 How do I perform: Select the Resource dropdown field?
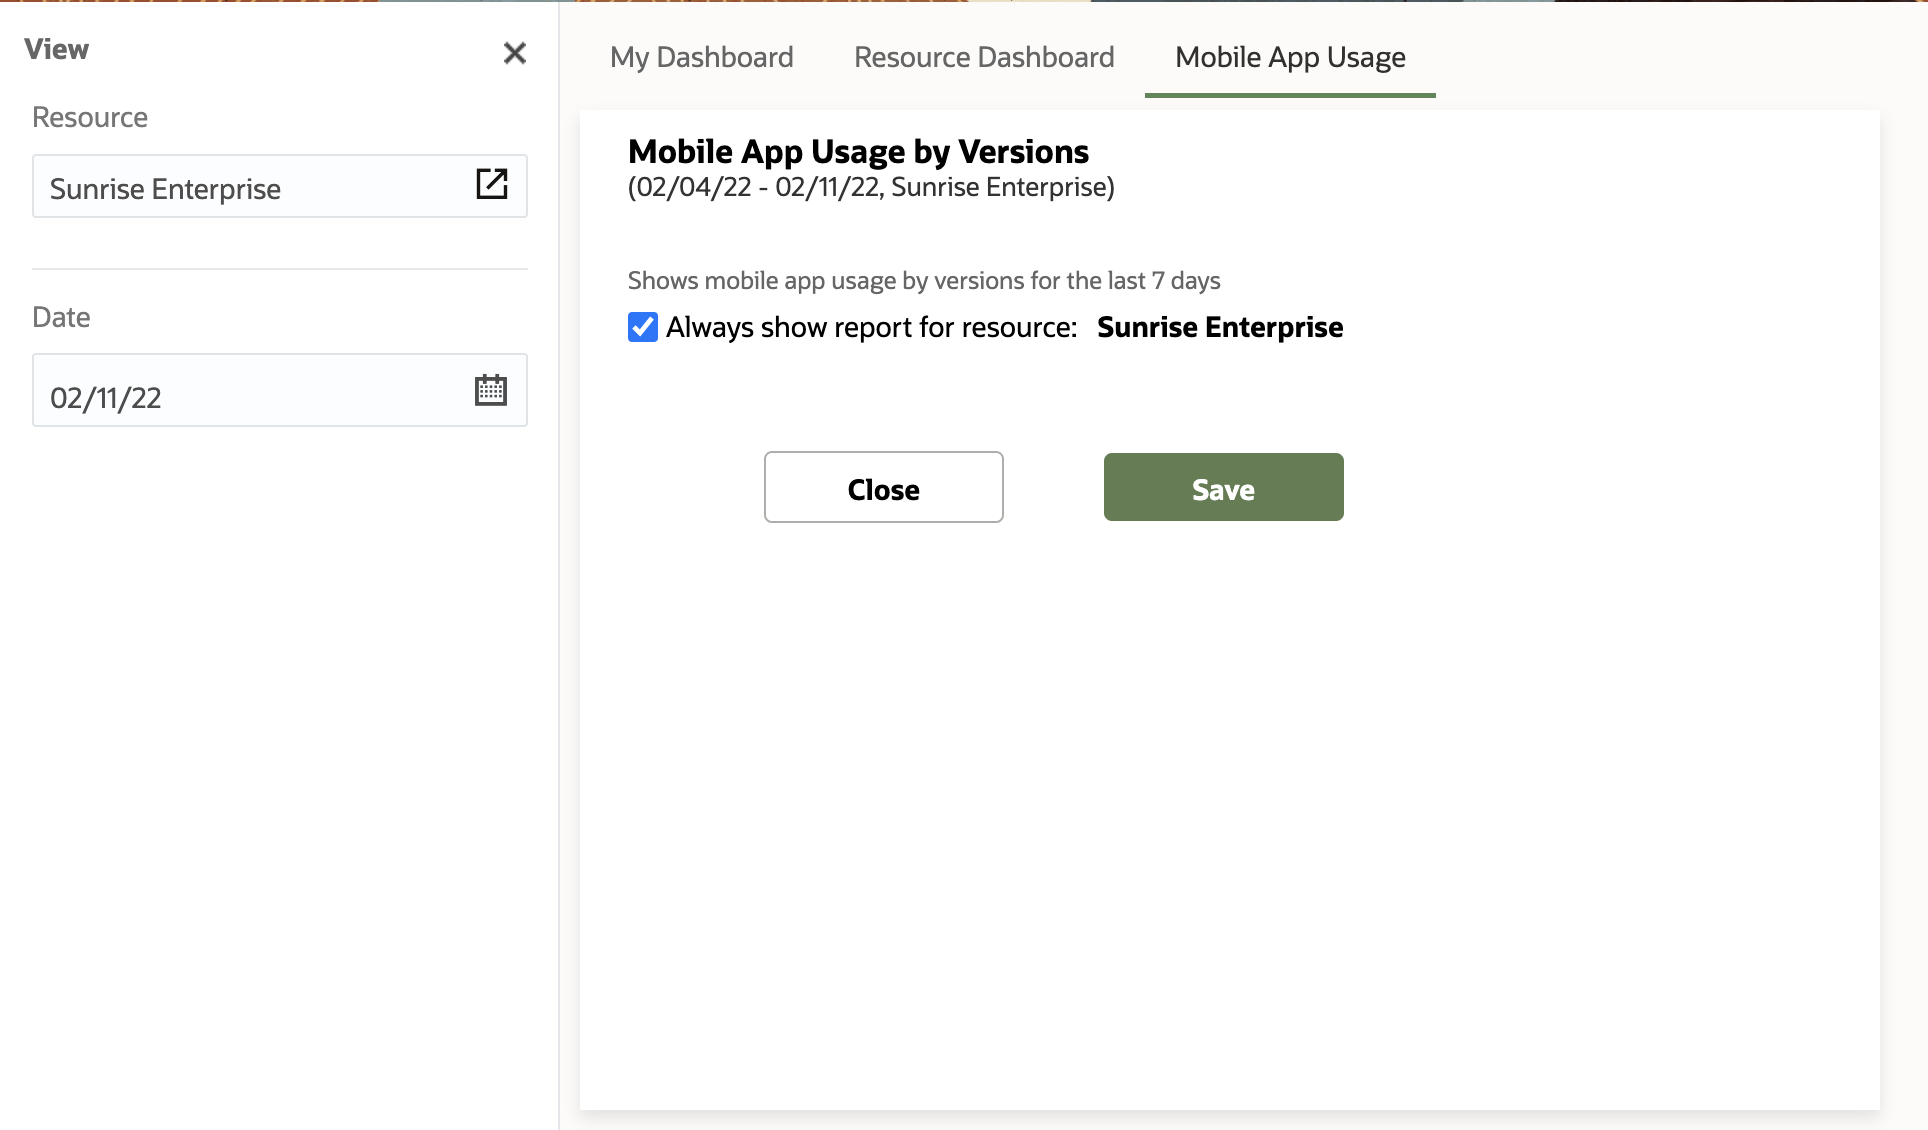[x=280, y=188]
